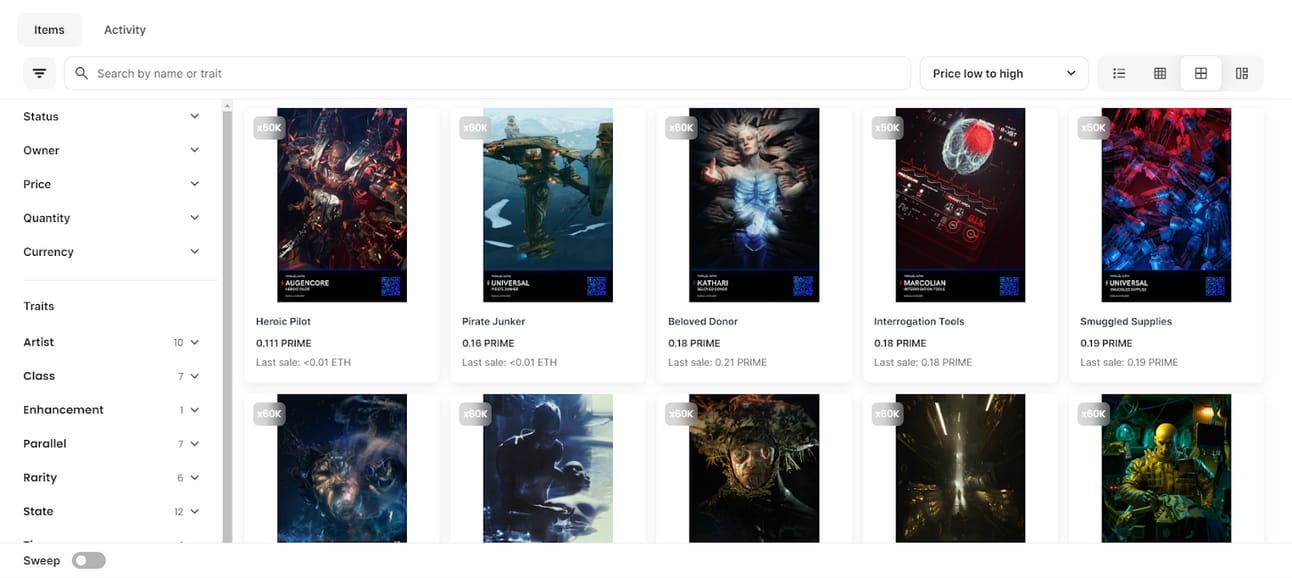
Task: Click the Beloved Donor item title
Action: 703,322
